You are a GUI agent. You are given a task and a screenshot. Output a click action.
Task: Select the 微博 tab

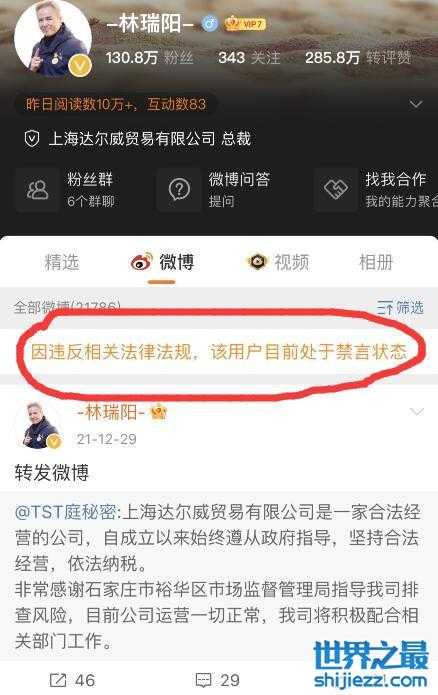tap(162, 262)
